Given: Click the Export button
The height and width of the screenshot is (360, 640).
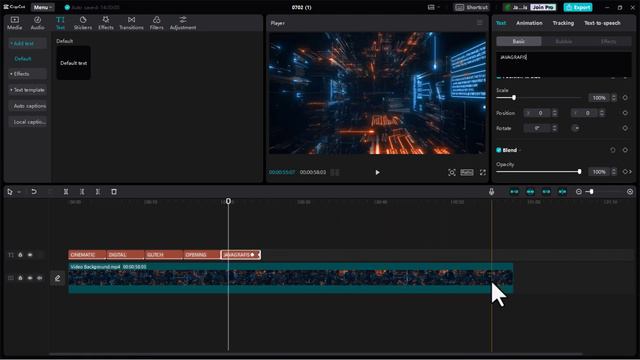Looking at the screenshot, I should click(578, 7).
